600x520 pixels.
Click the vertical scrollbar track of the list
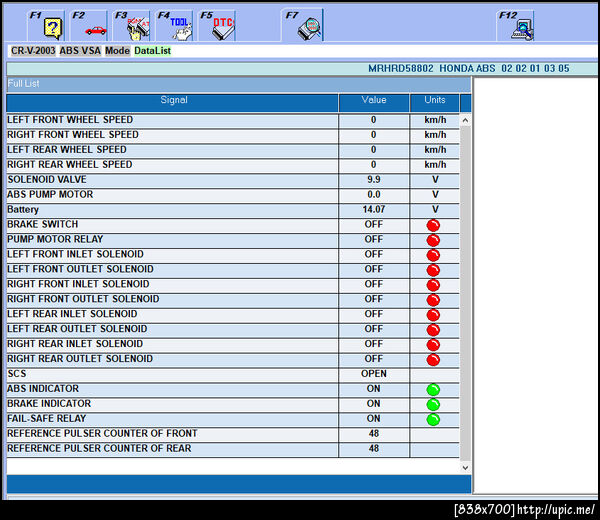pos(465,294)
